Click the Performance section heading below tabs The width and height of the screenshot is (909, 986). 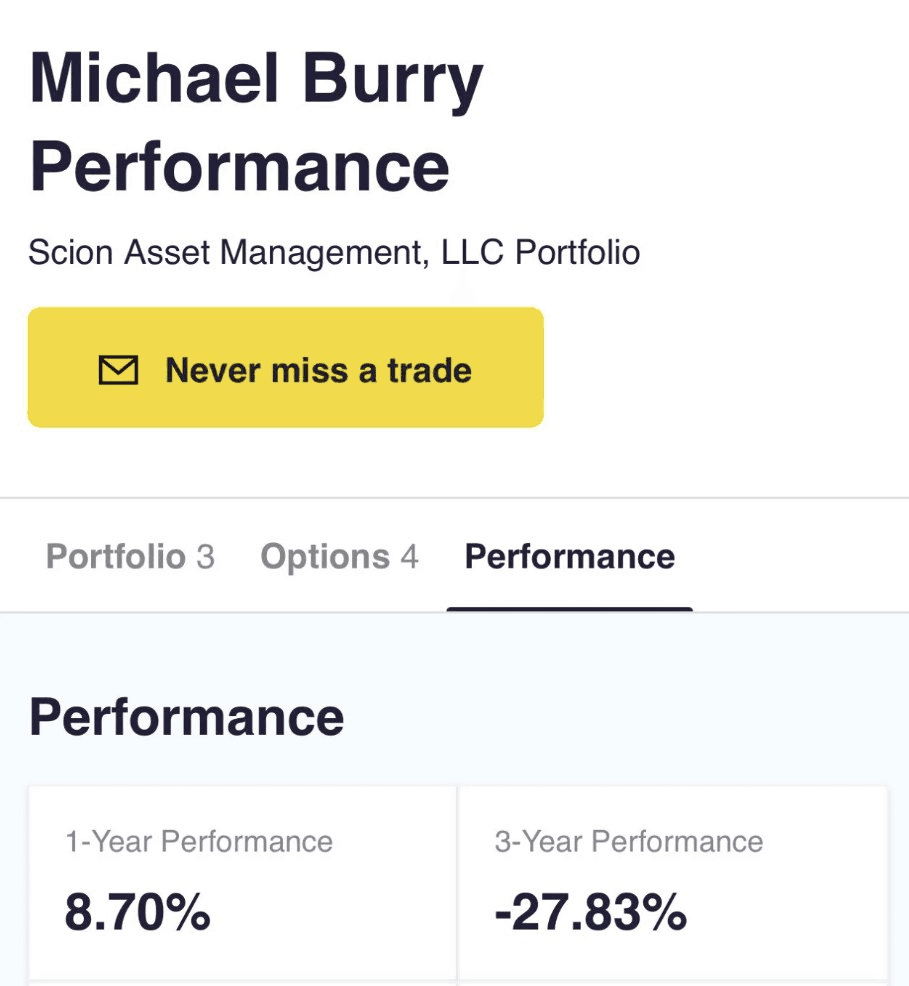tap(187, 717)
